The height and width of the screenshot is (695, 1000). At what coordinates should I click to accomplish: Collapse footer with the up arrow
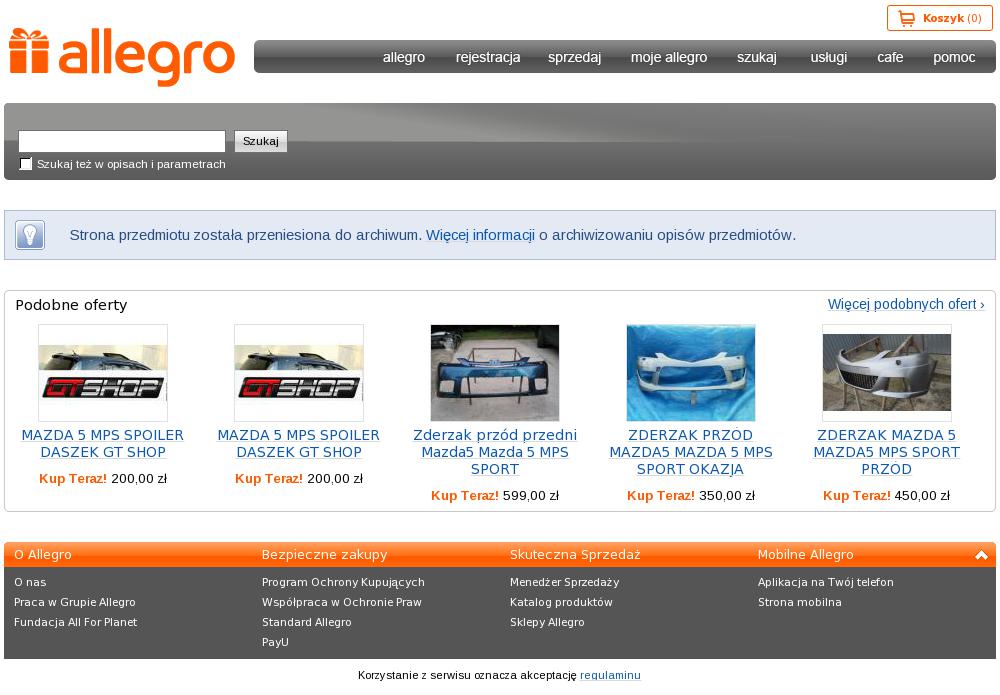(981, 555)
